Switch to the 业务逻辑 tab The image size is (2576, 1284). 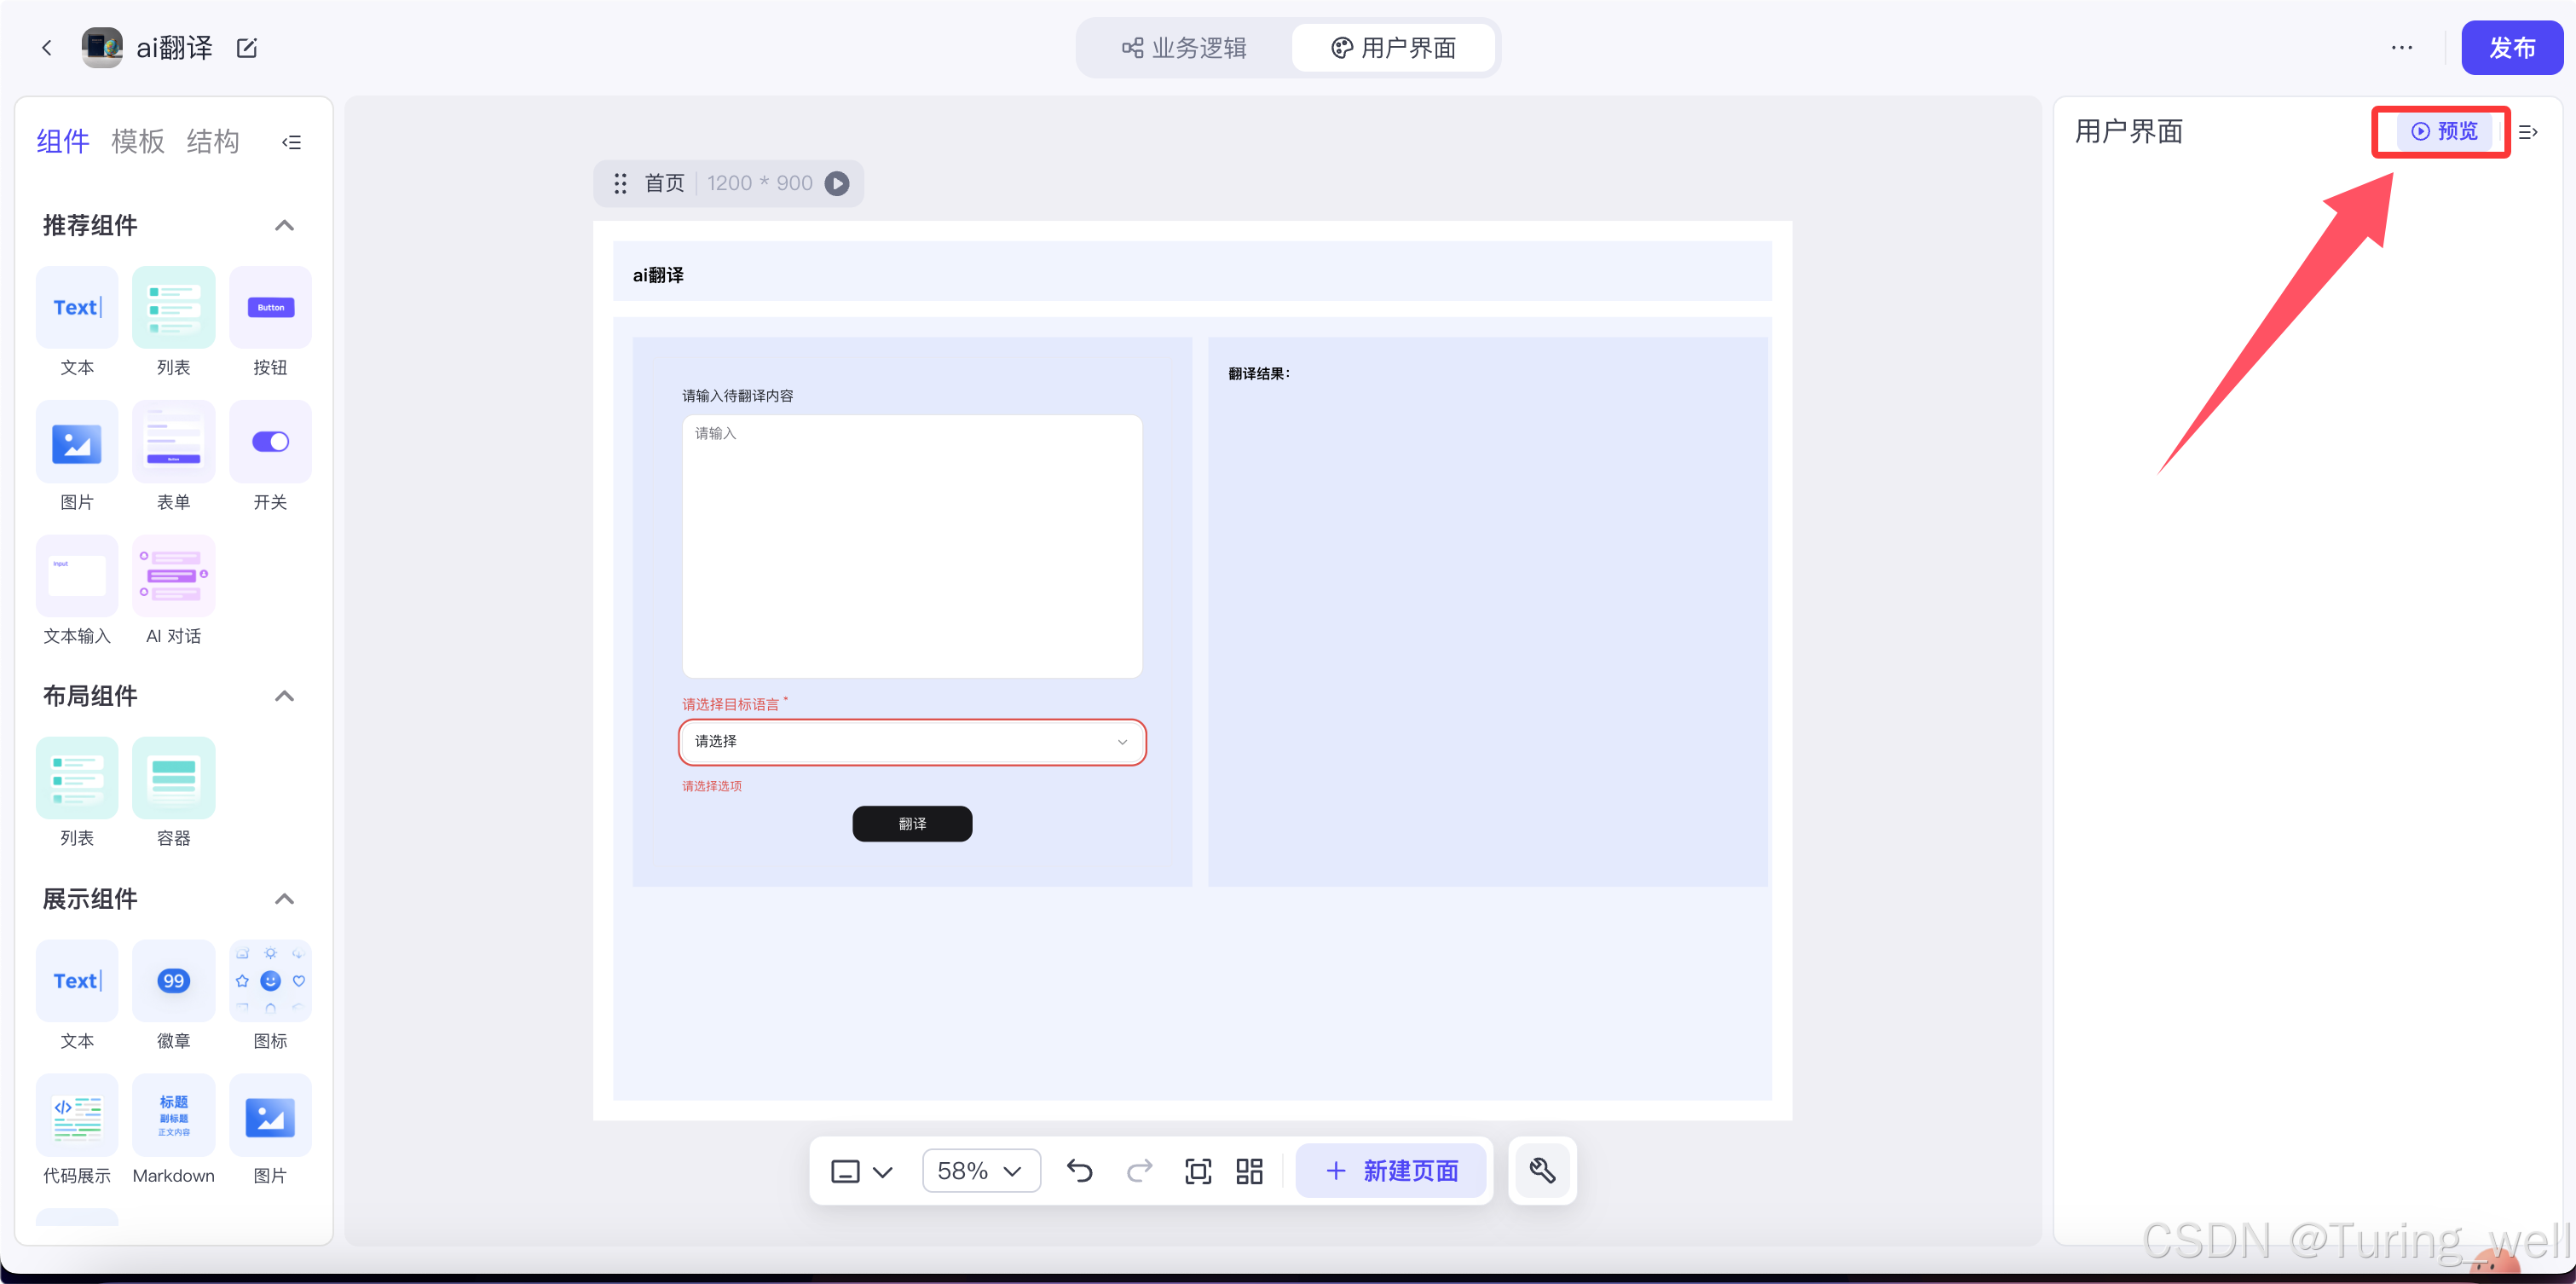coord(1185,48)
